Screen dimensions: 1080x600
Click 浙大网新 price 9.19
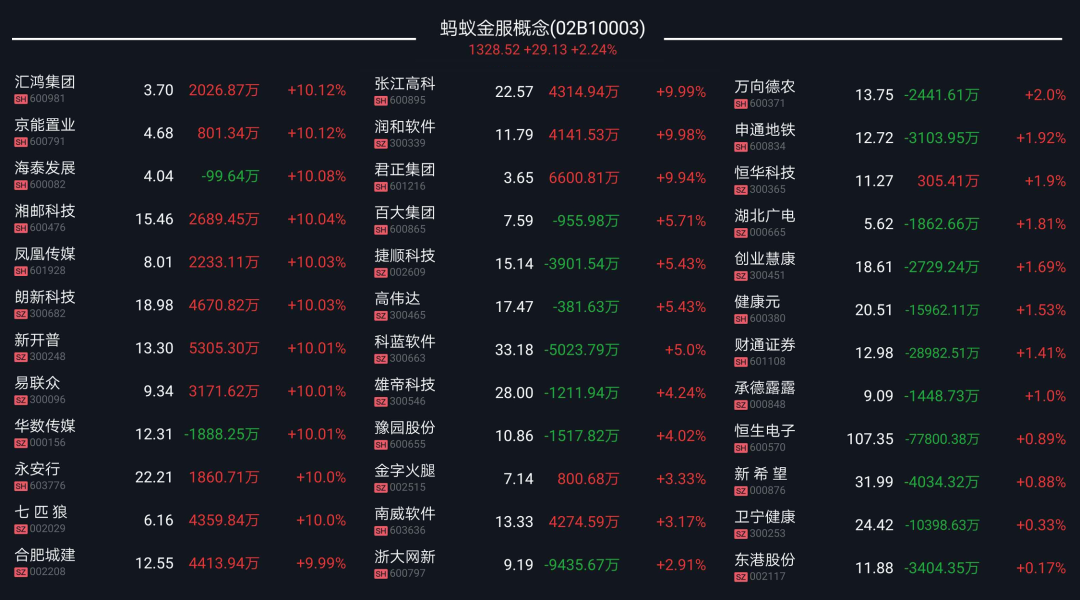[x=519, y=565]
